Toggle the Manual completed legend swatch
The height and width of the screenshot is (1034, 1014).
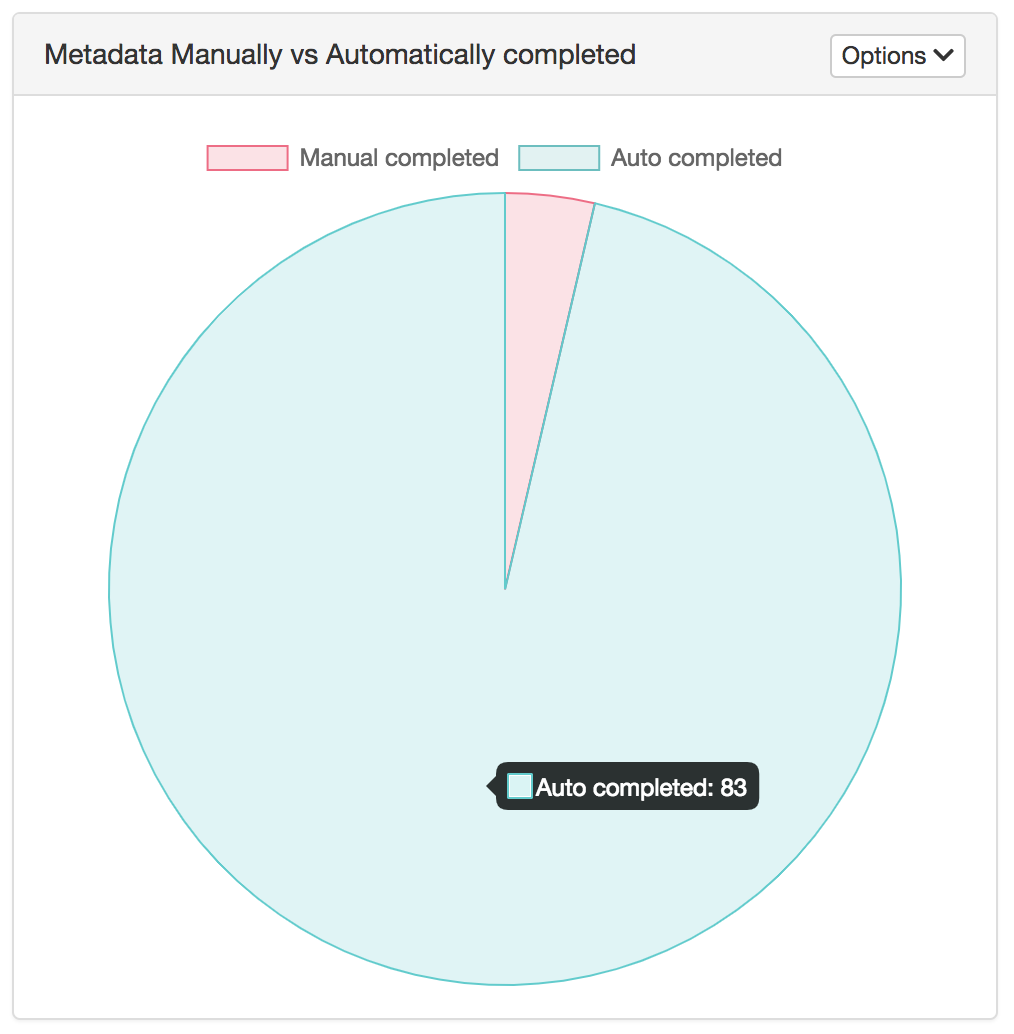(247, 158)
